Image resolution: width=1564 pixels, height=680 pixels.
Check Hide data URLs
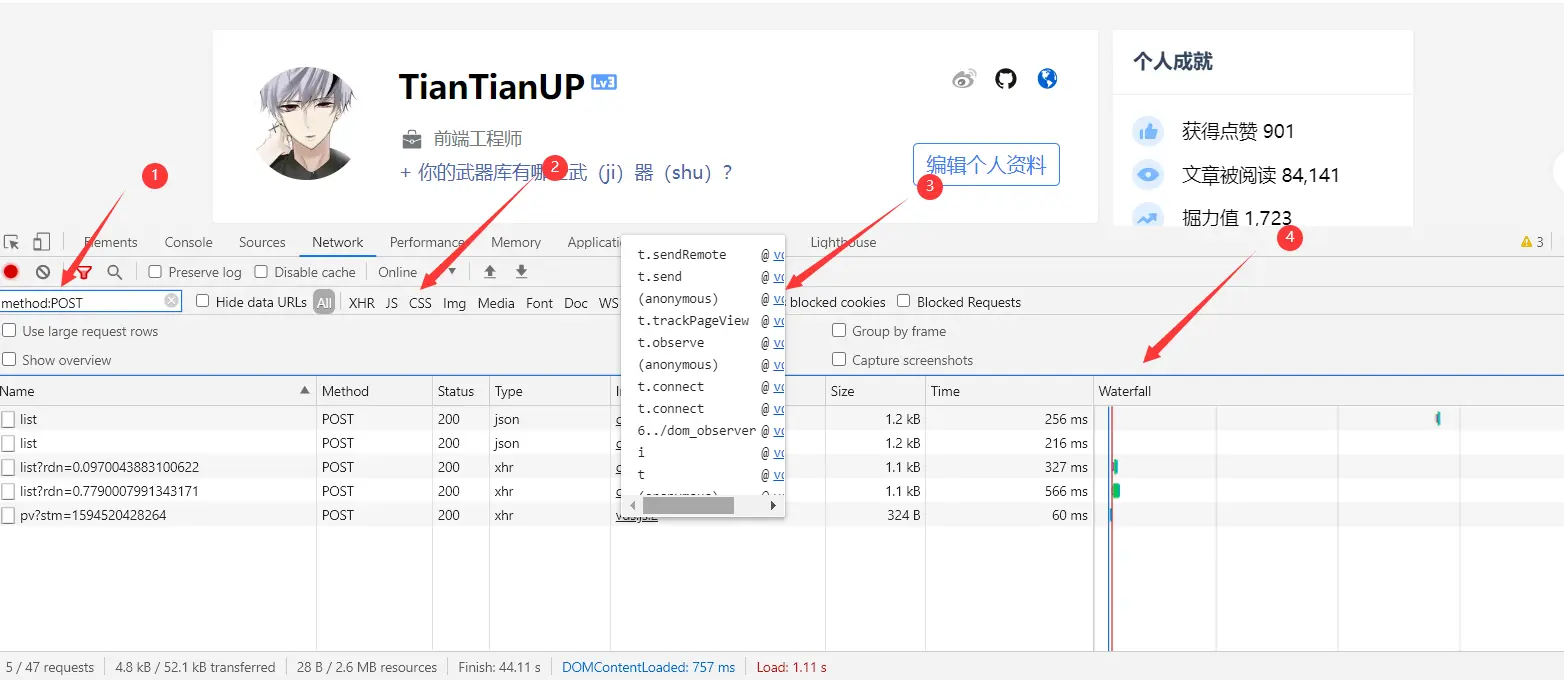[x=203, y=301]
